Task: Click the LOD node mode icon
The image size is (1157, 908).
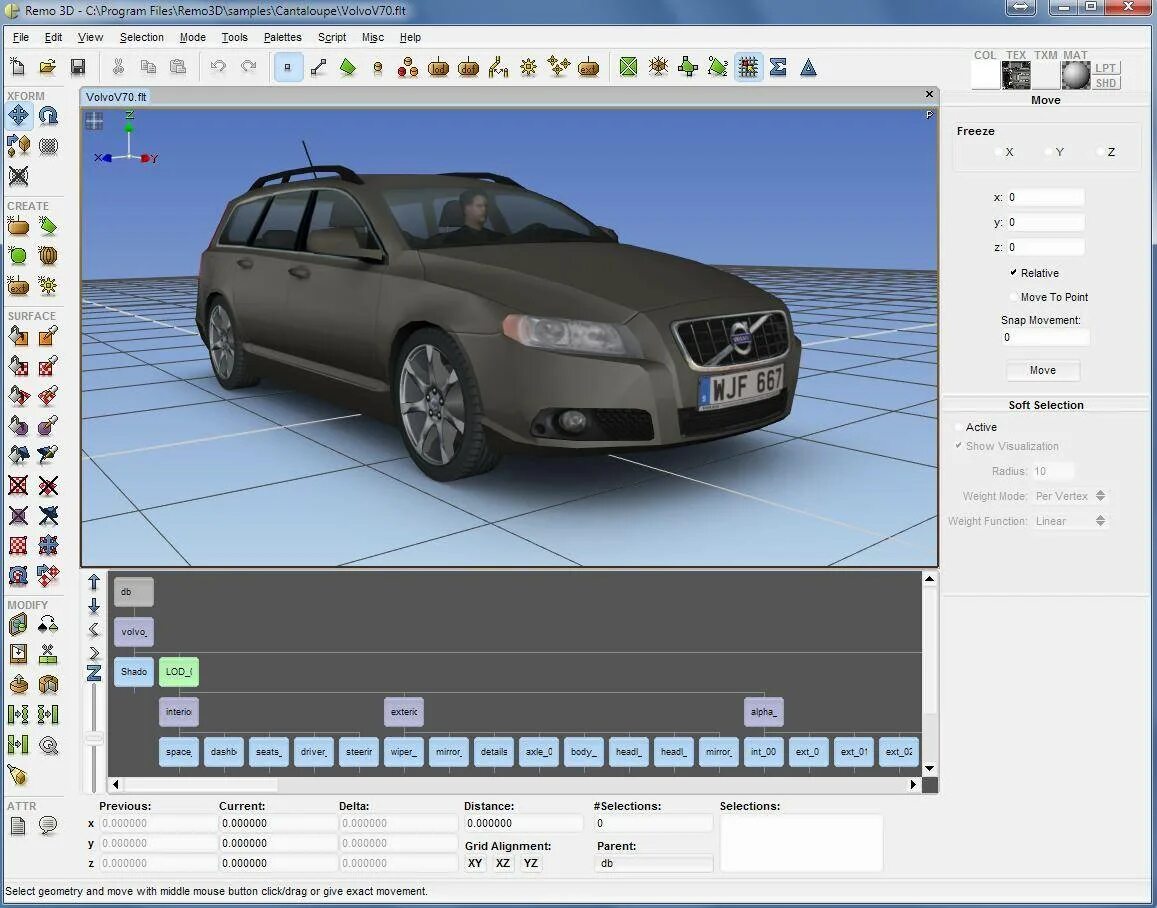Action: pos(438,67)
